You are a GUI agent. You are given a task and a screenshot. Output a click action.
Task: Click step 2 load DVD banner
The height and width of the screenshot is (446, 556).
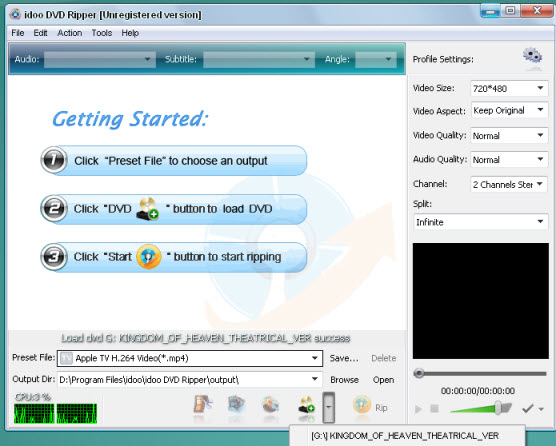[173, 209]
